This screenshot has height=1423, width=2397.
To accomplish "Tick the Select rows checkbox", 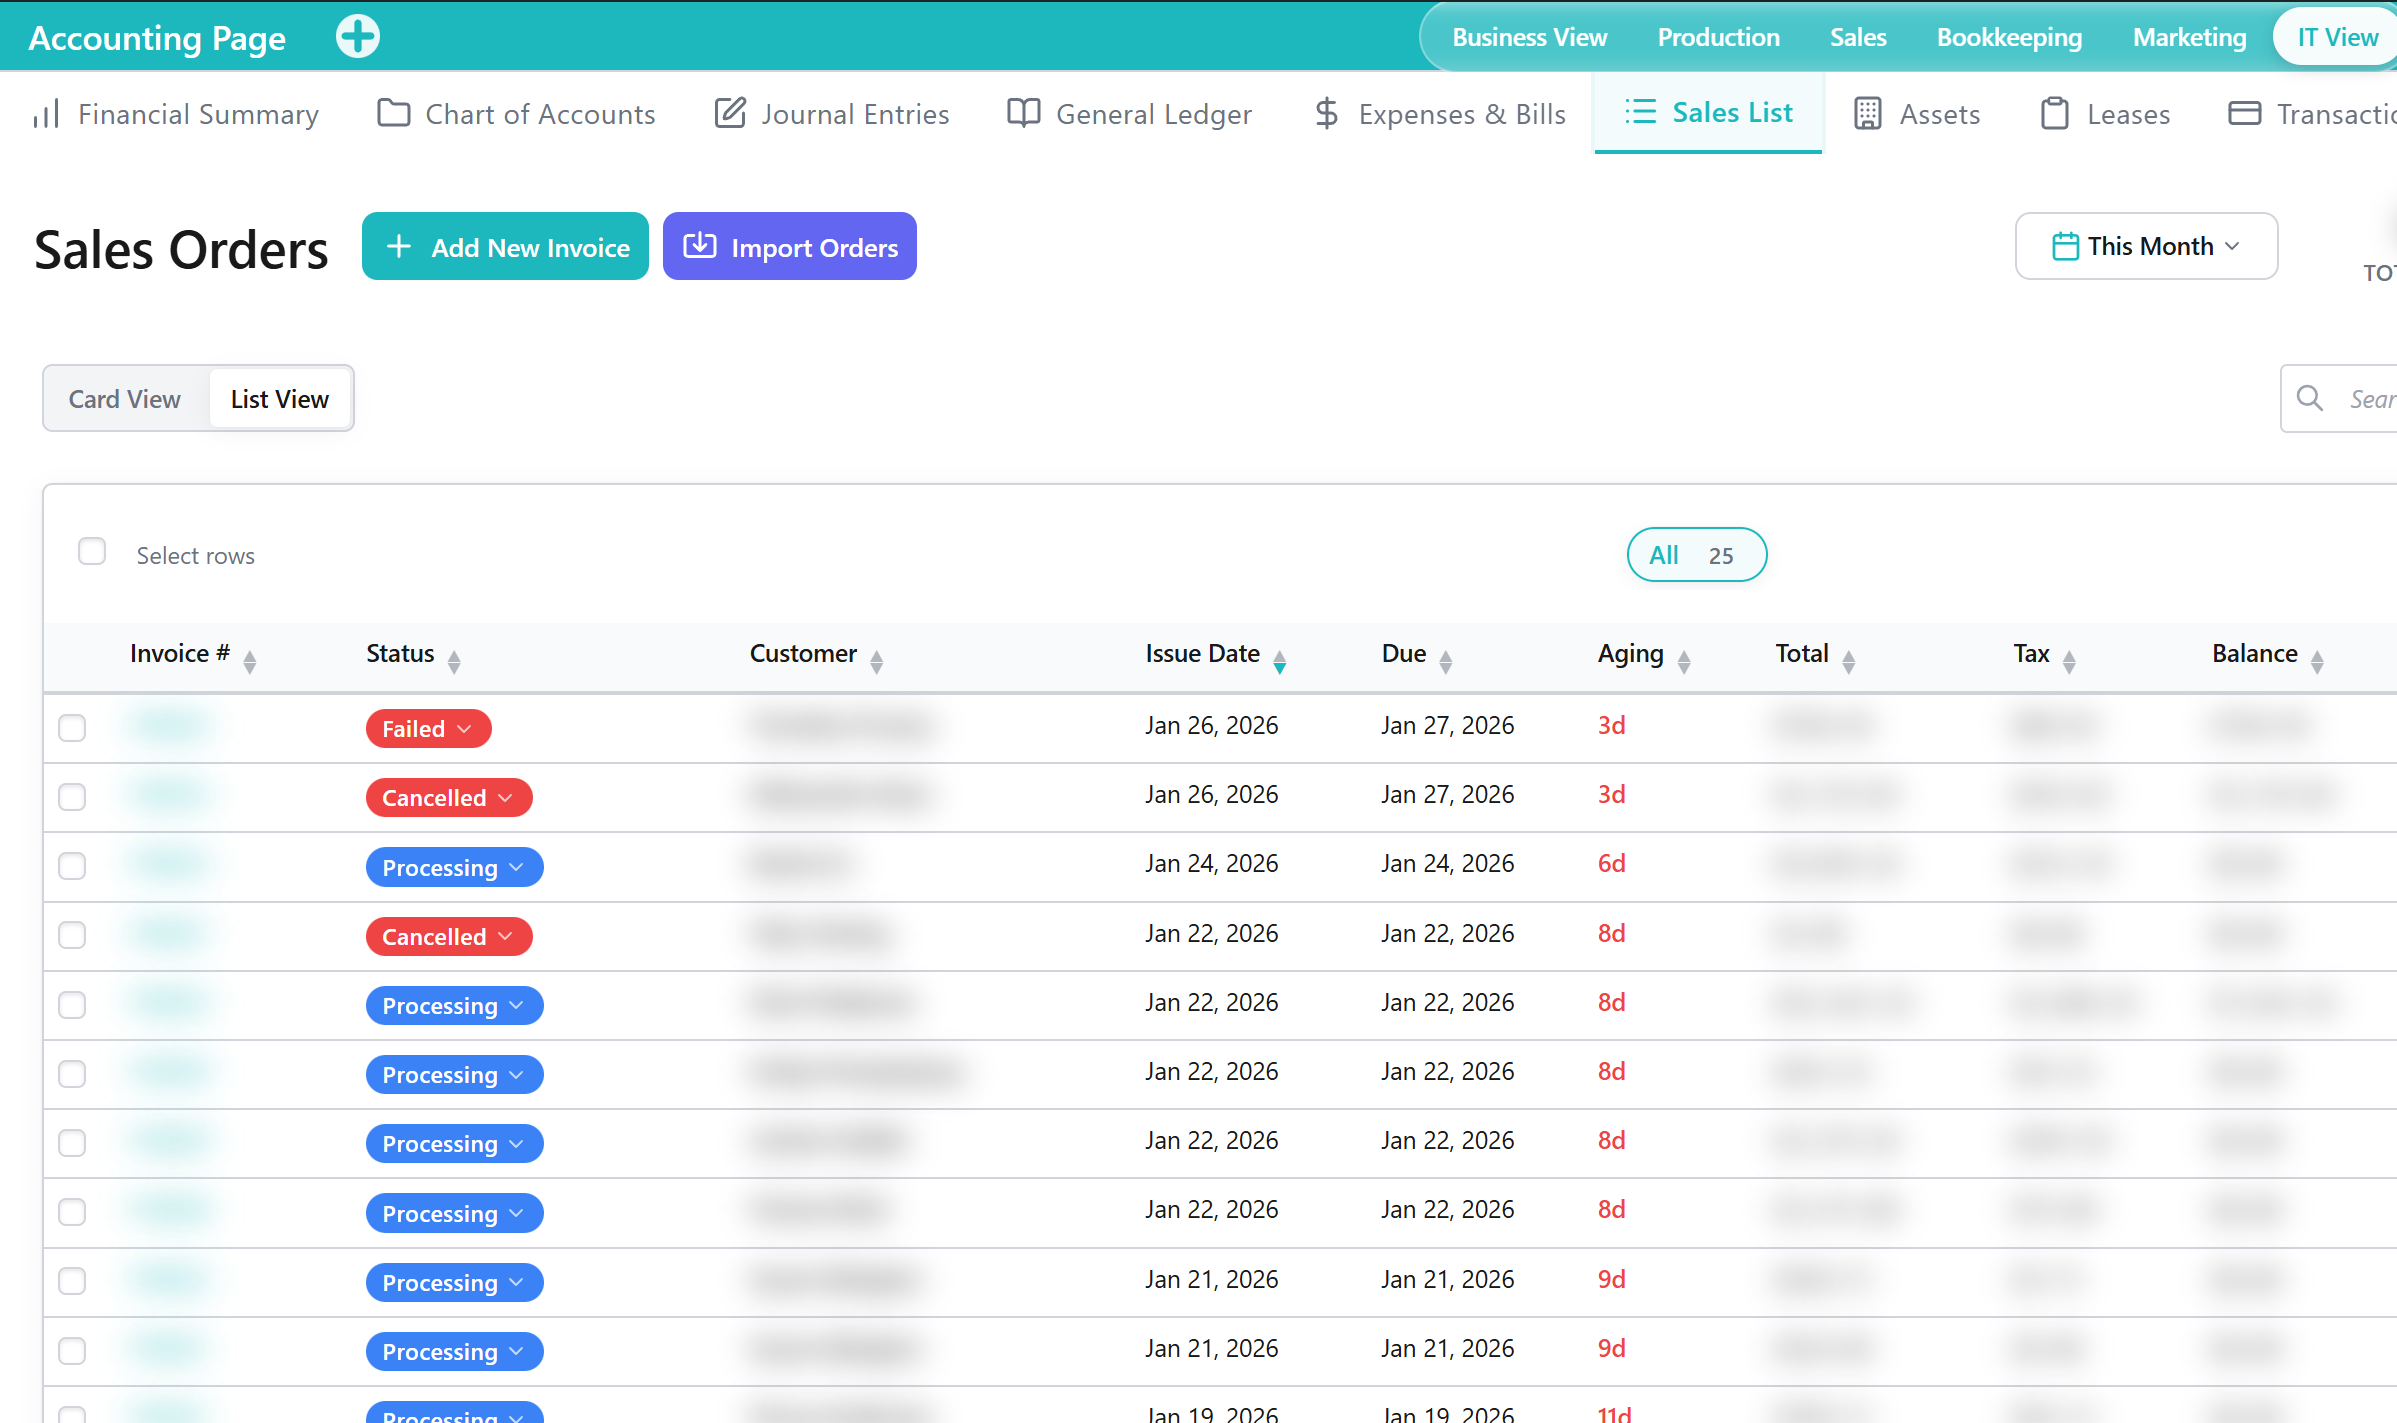I will [92, 552].
